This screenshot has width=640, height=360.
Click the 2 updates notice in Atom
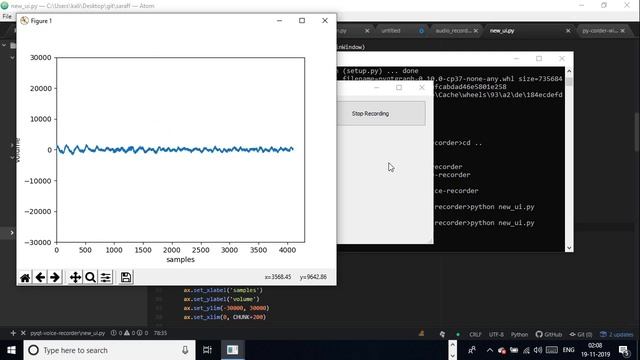[x=616, y=334]
